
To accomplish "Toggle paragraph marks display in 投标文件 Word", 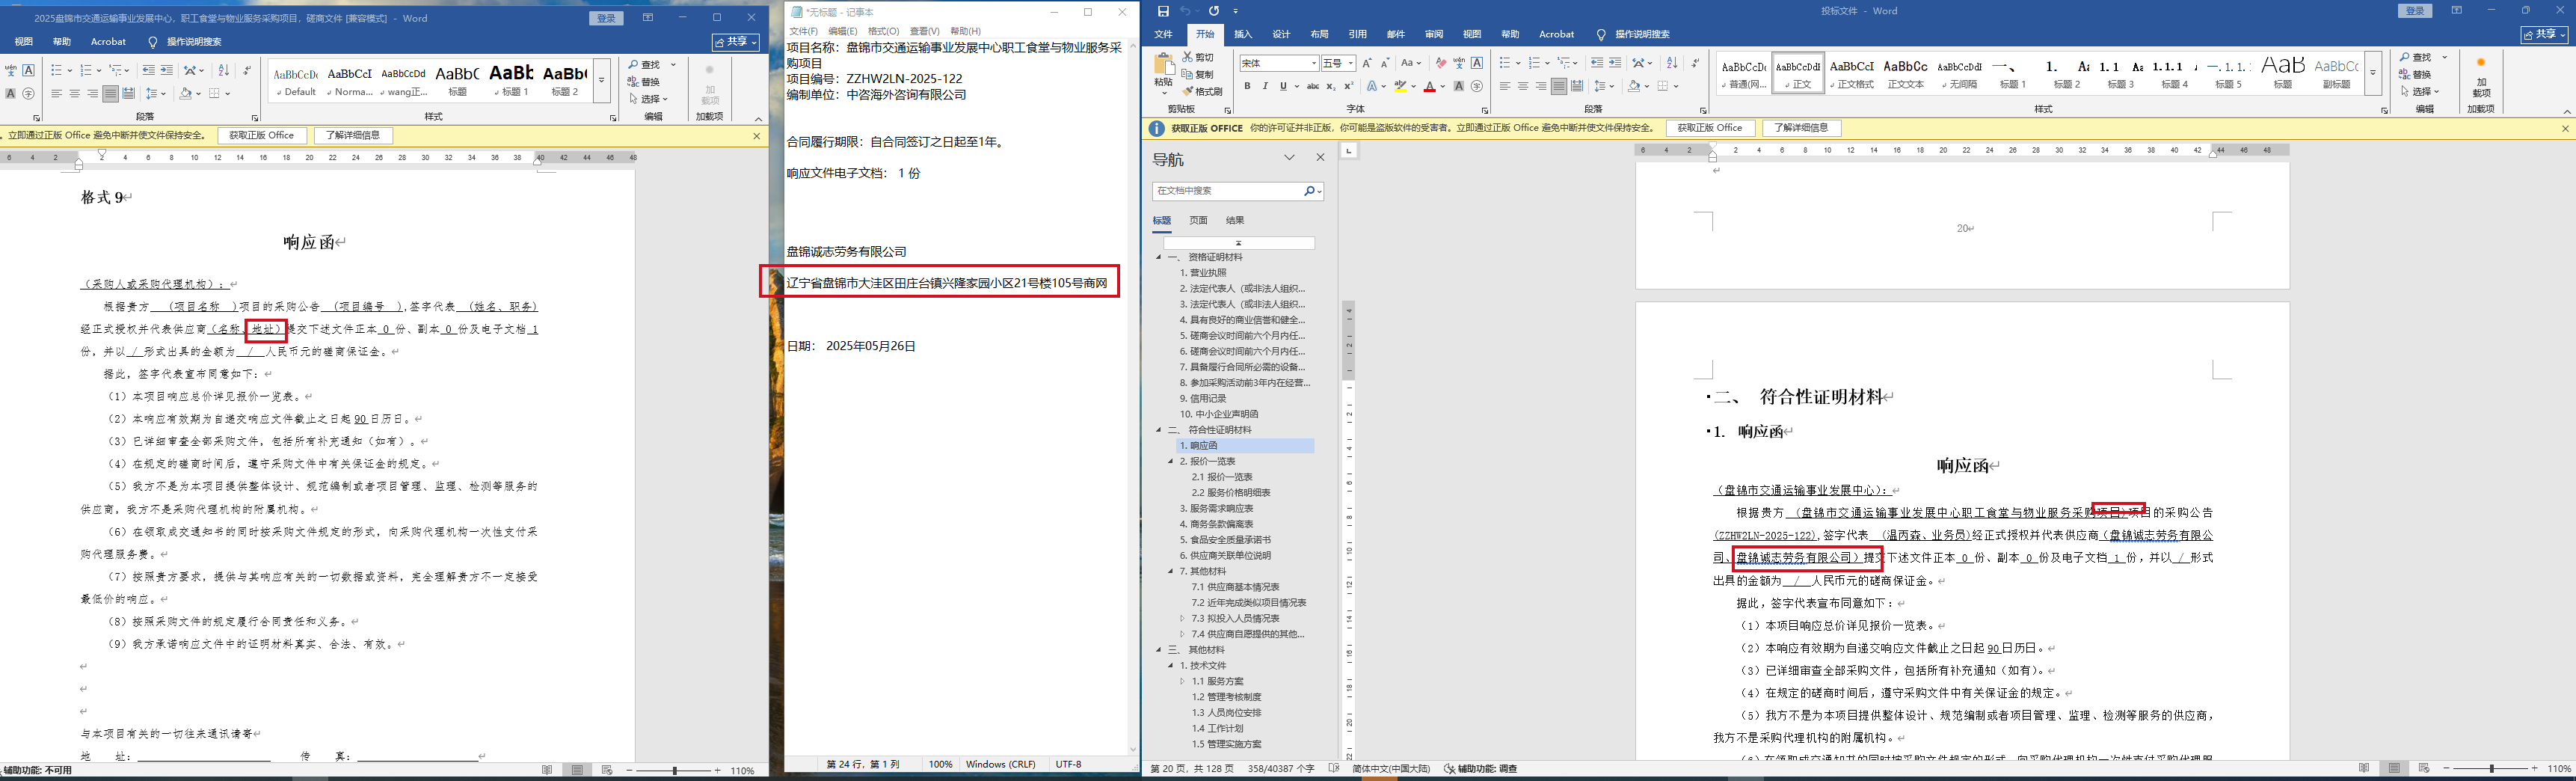I will tap(1695, 63).
